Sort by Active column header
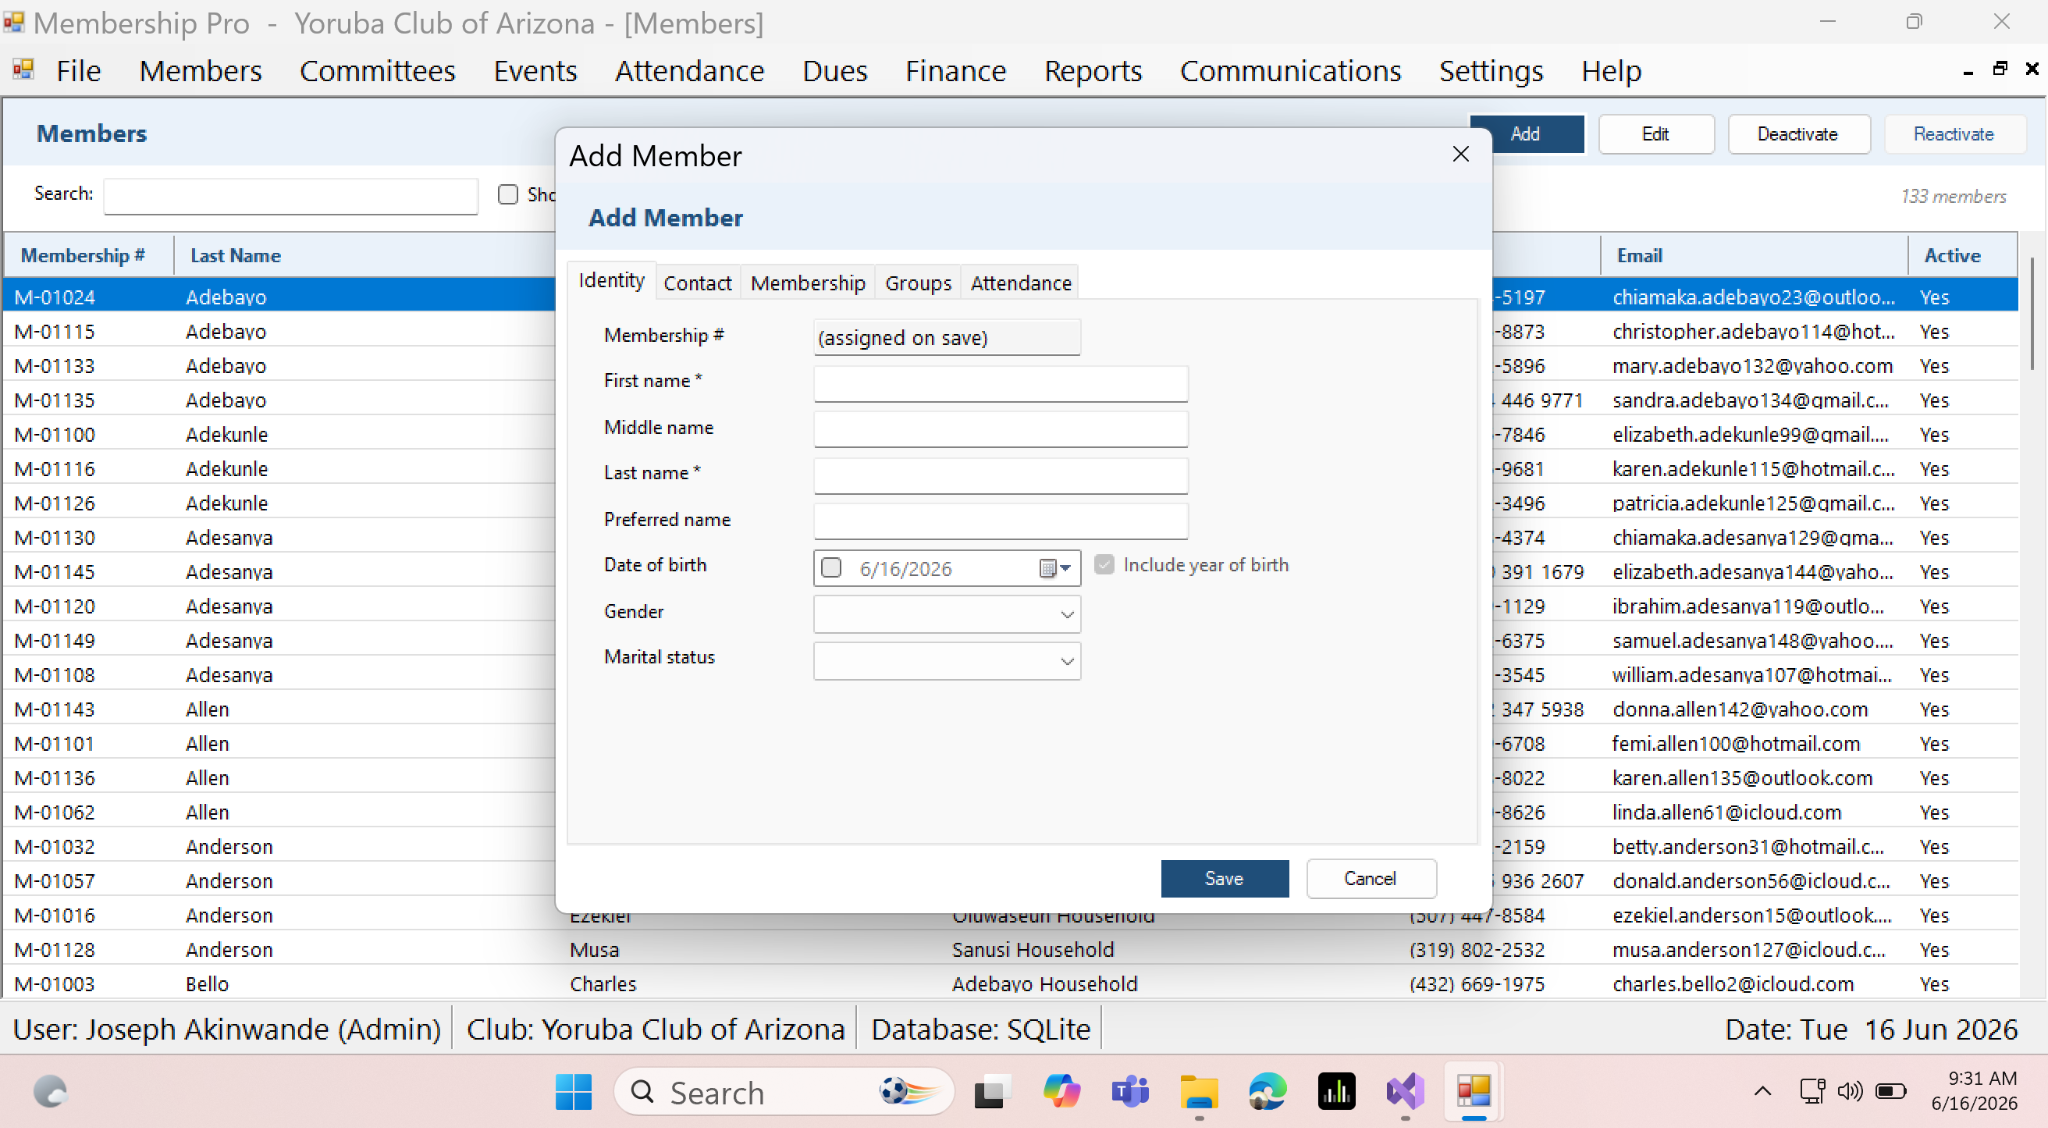 pyautogui.click(x=1962, y=255)
